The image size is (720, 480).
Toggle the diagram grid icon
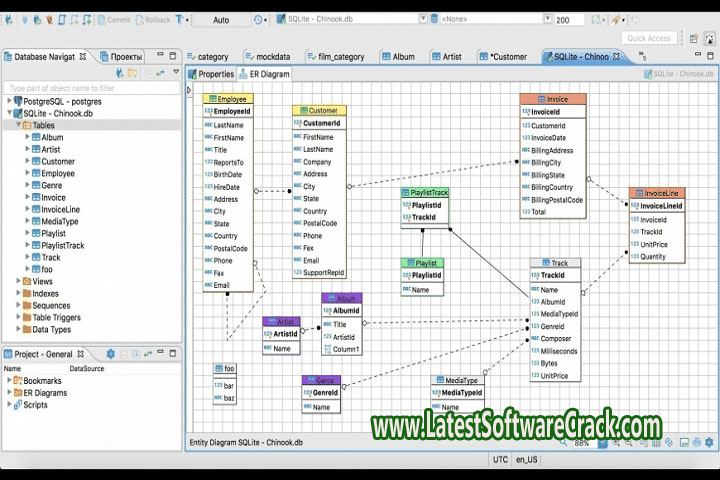pos(655,441)
